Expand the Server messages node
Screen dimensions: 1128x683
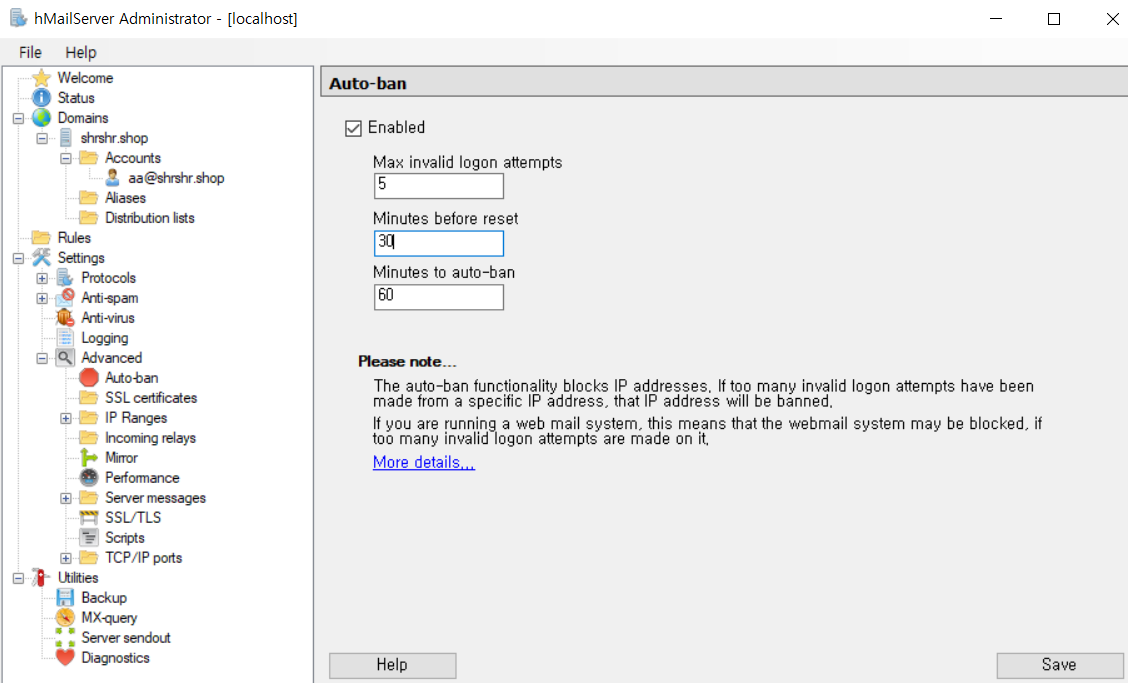[x=65, y=498]
